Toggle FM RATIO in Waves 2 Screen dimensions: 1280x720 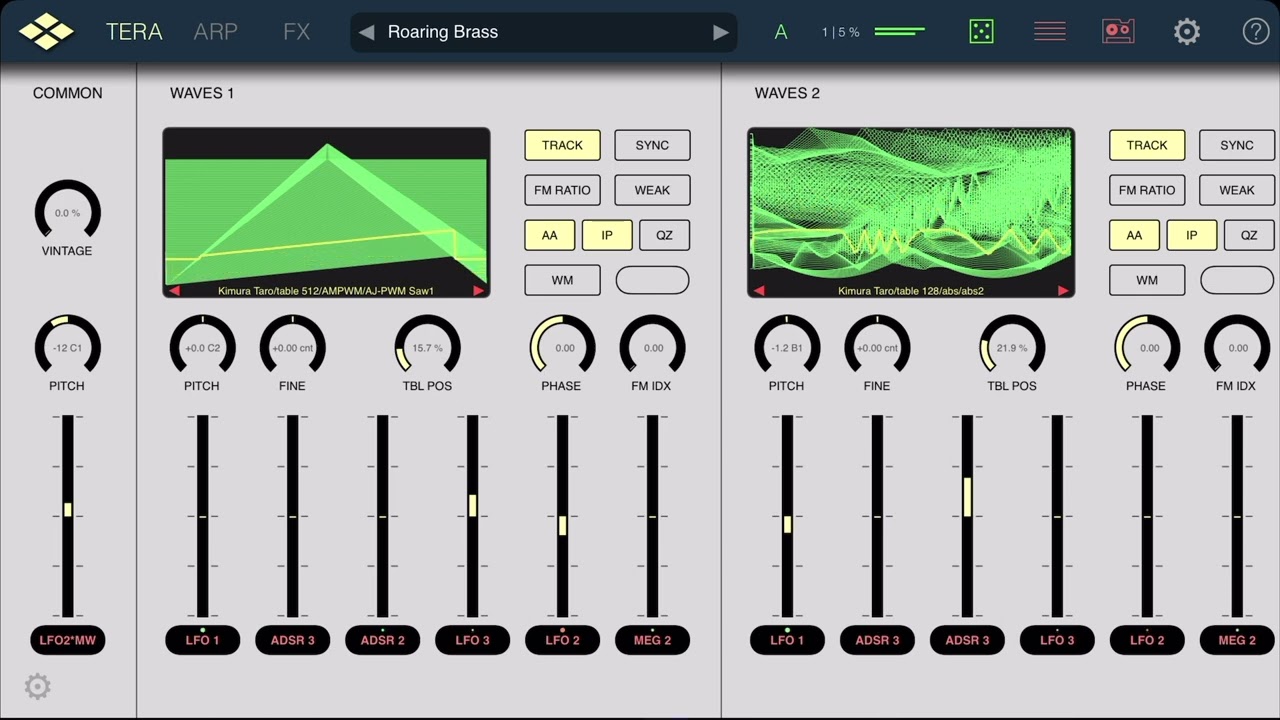pos(1147,190)
